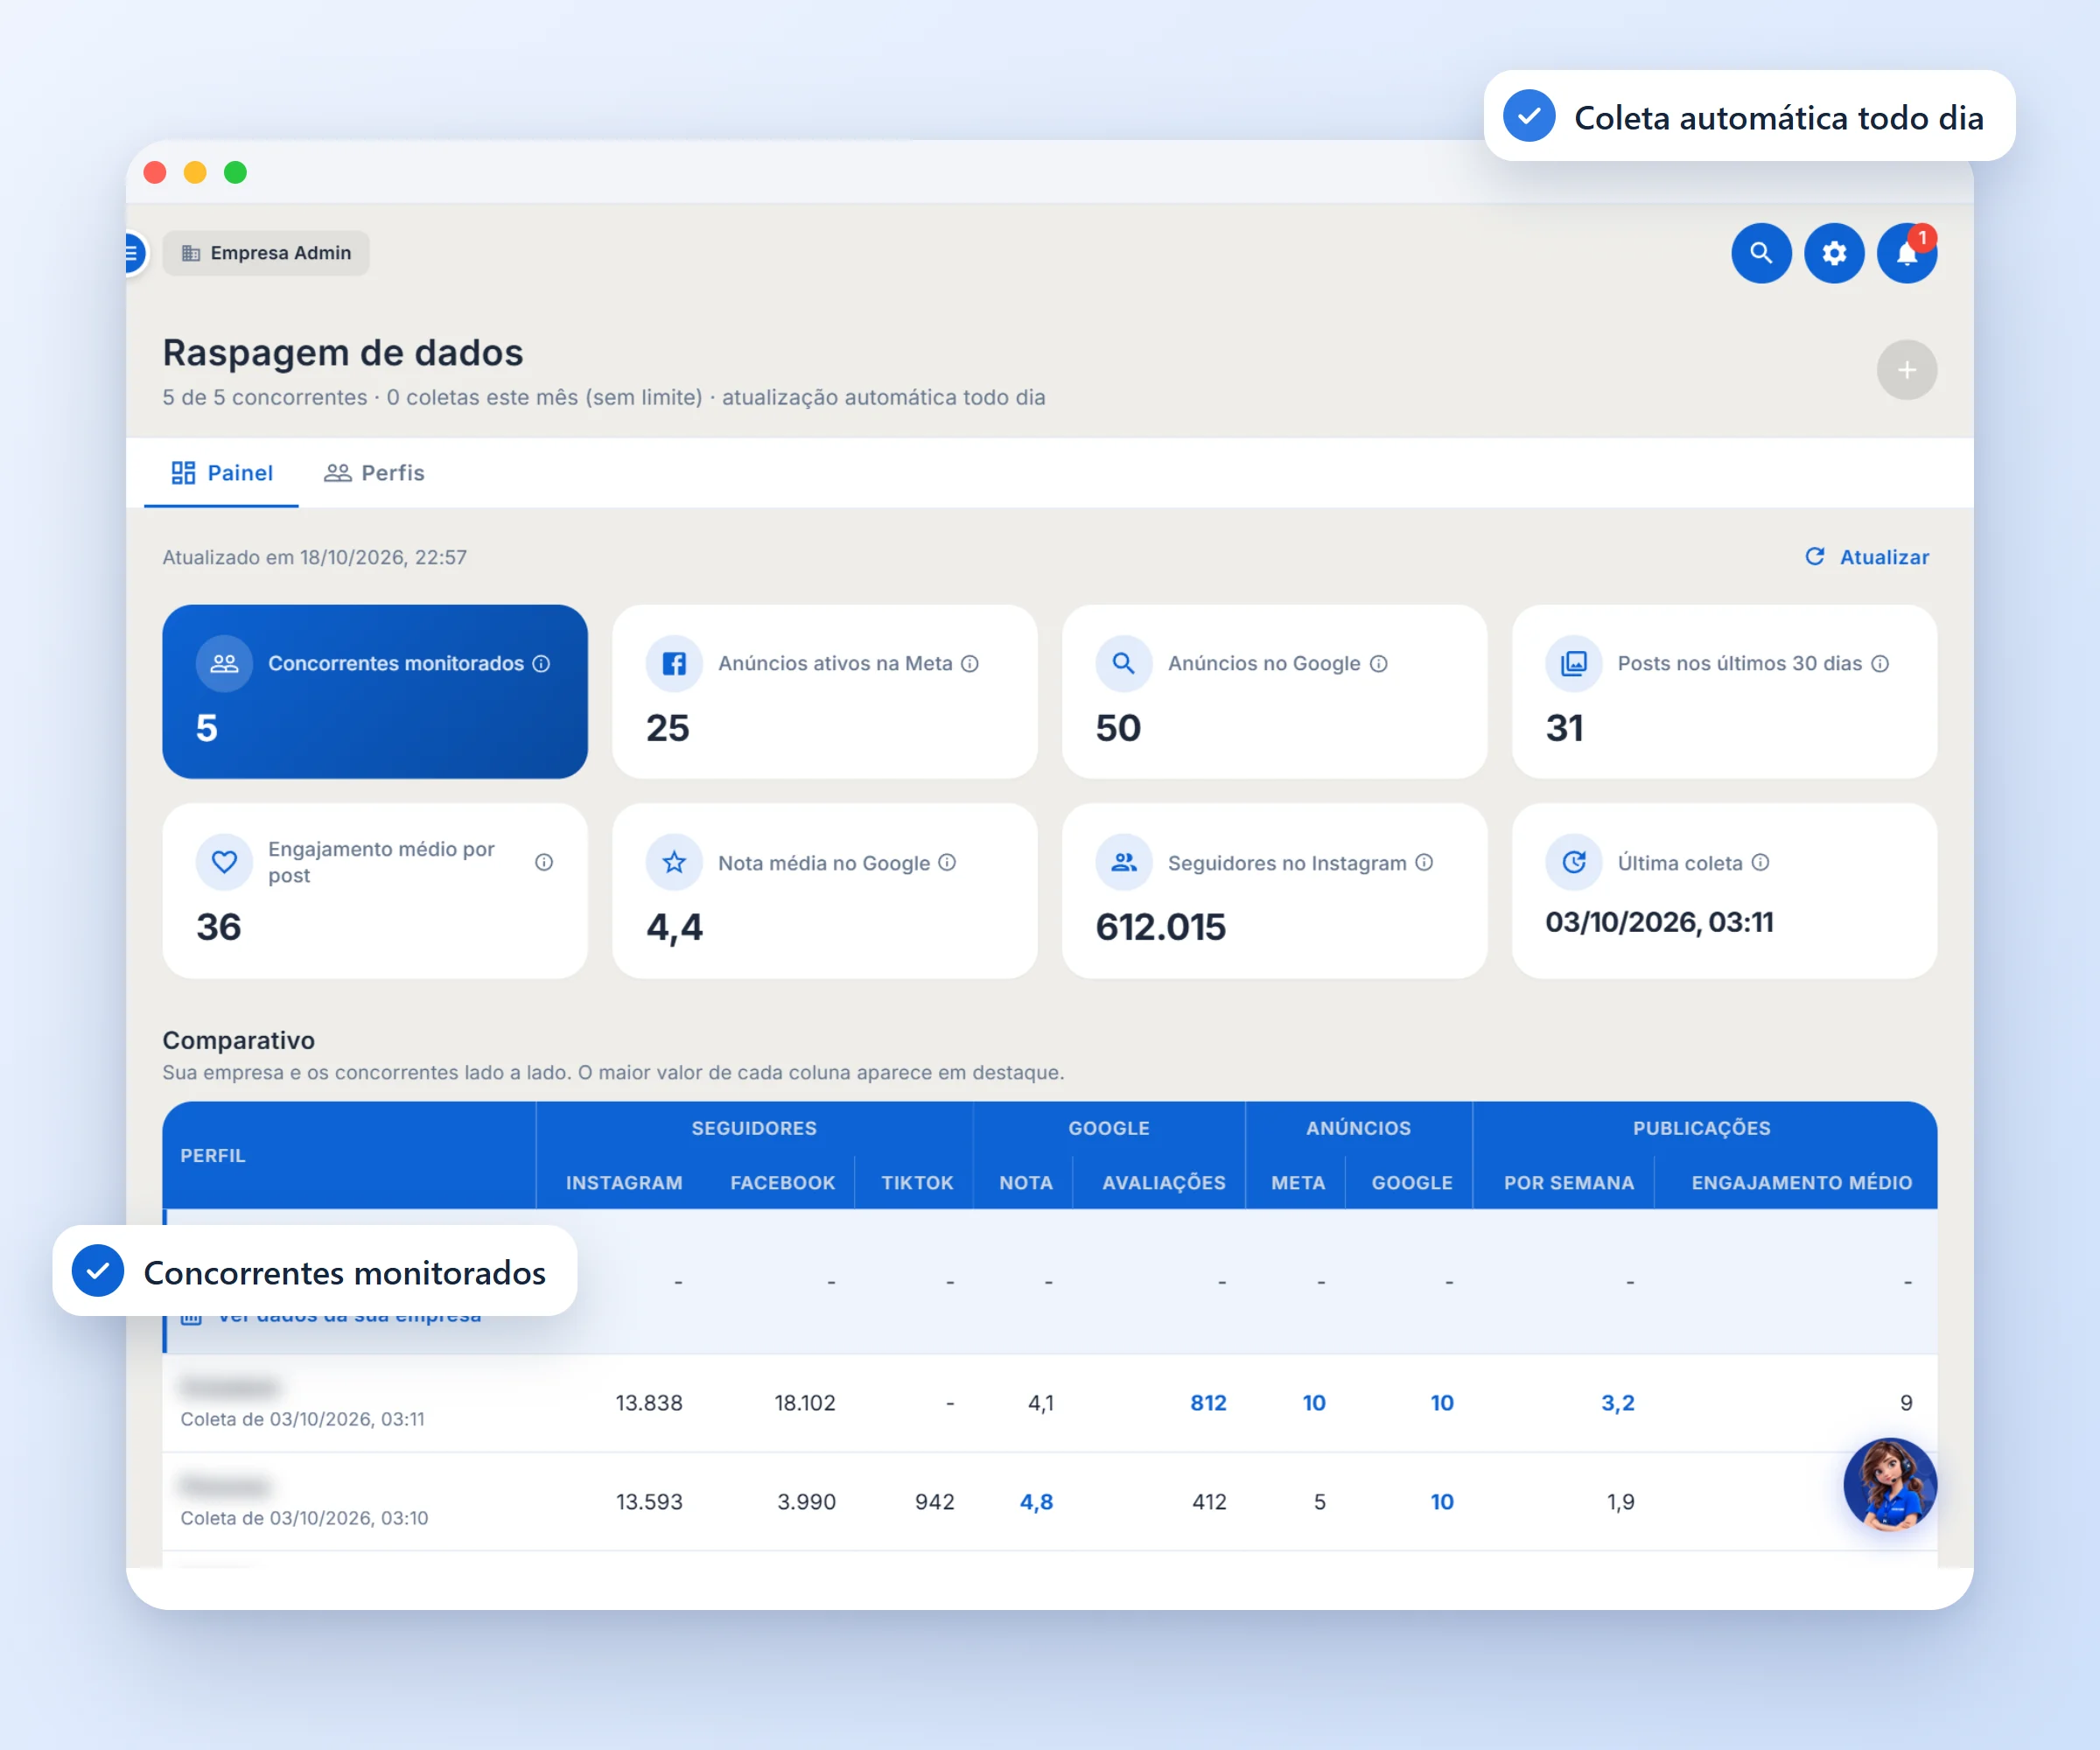Click the add competitor plus button

[1907, 370]
